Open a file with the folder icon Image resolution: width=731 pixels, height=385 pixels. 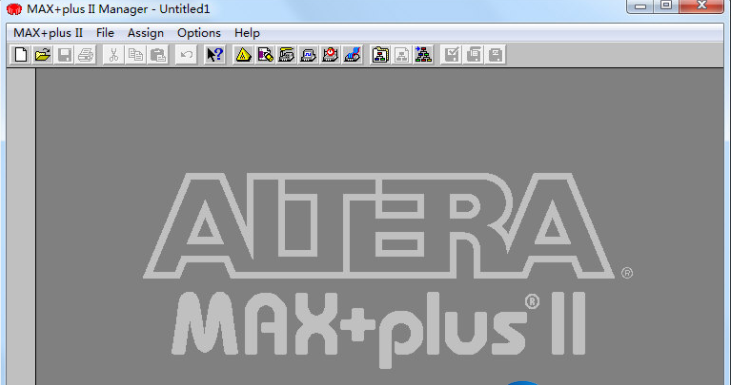click(x=42, y=55)
